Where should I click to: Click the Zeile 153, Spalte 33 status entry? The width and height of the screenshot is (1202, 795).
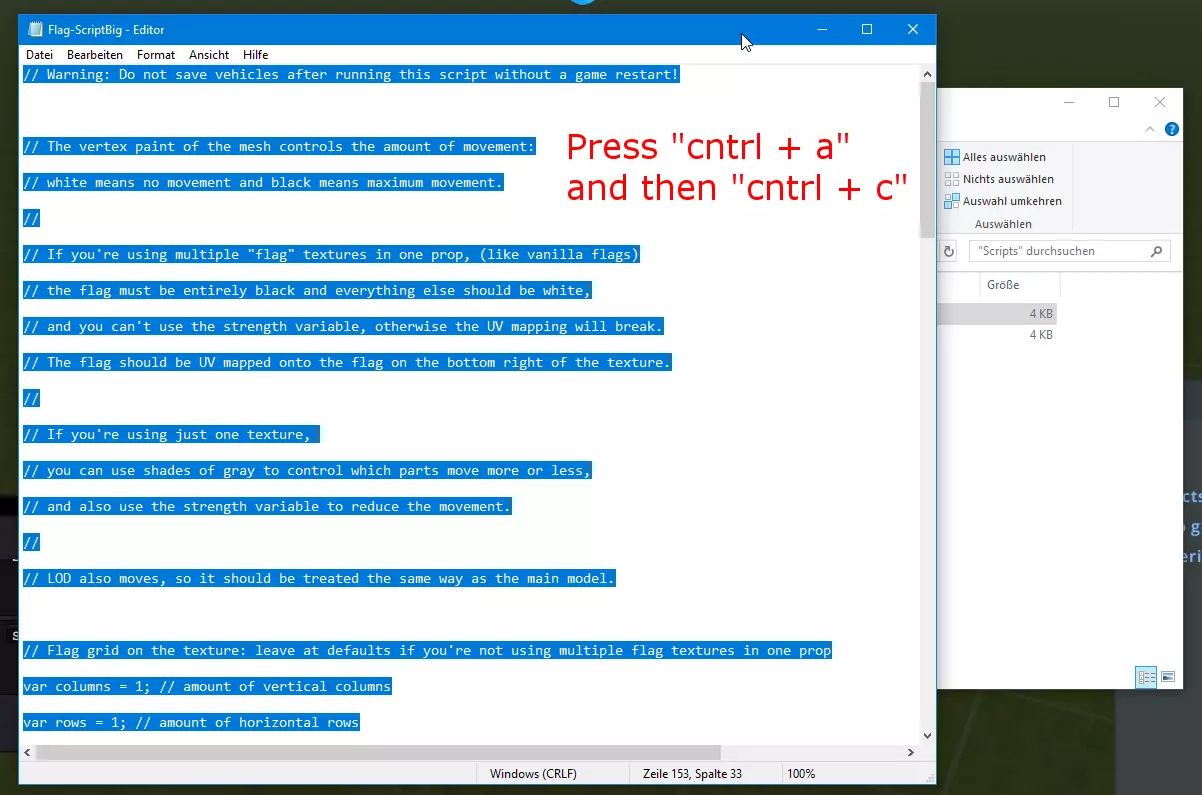click(x=692, y=774)
